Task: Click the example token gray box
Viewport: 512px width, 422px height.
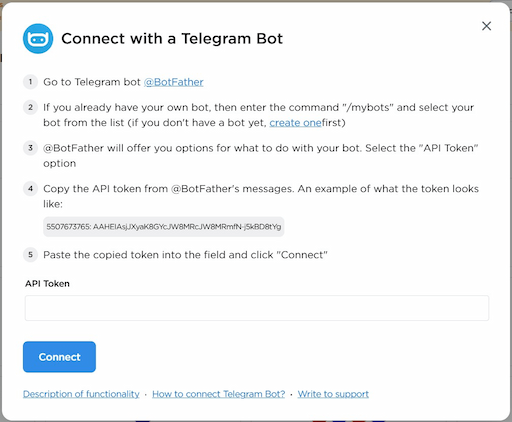Action: point(164,227)
